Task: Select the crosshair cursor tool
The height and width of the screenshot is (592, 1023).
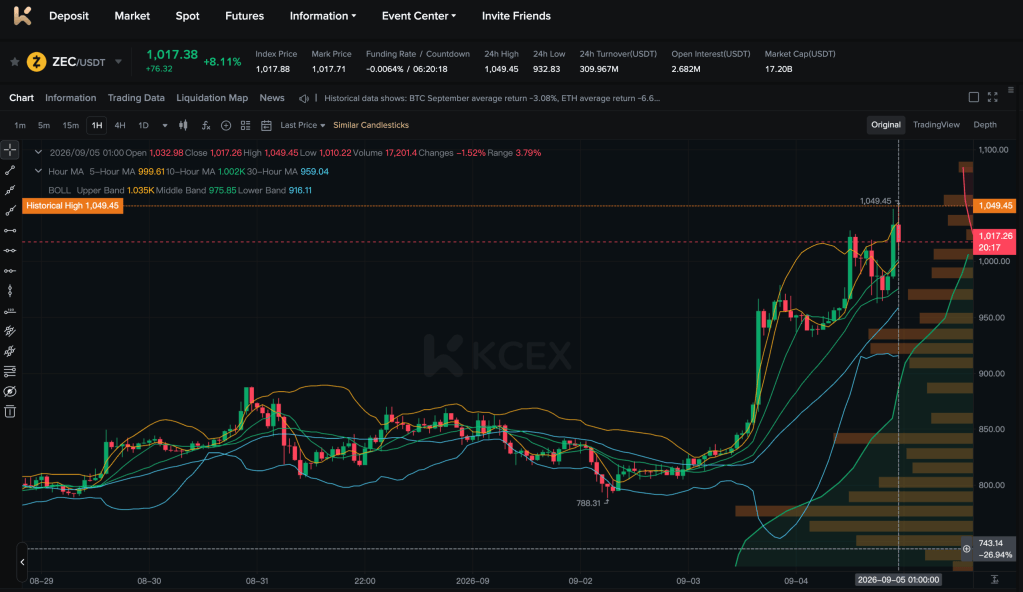Action: pyautogui.click(x=10, y=149)
